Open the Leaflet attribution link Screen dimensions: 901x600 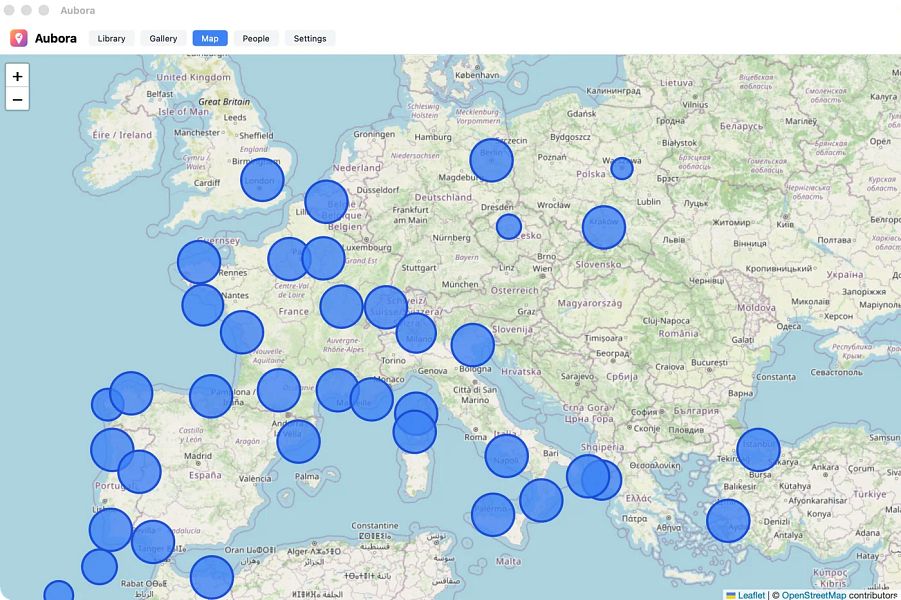[751, 595]
